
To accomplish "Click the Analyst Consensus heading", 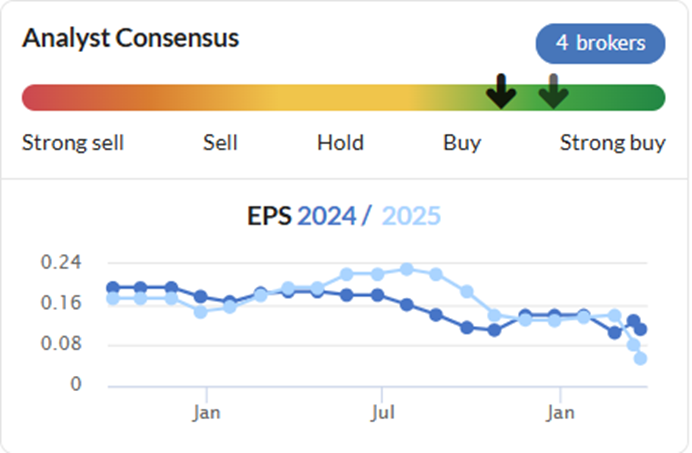I will [x=131, y=38].
